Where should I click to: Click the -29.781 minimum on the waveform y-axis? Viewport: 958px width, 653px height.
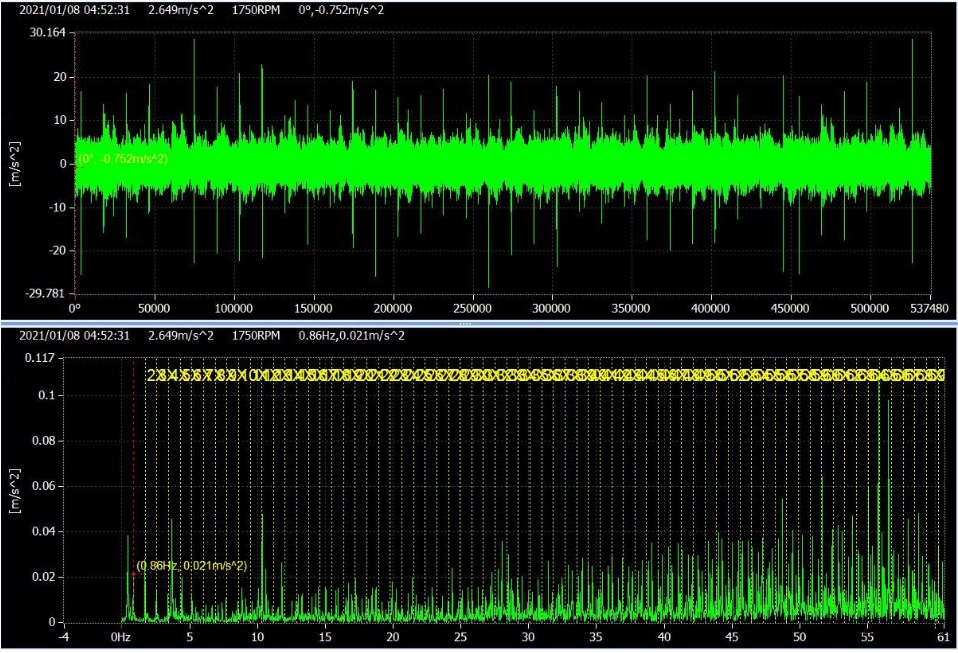(45, 294)
